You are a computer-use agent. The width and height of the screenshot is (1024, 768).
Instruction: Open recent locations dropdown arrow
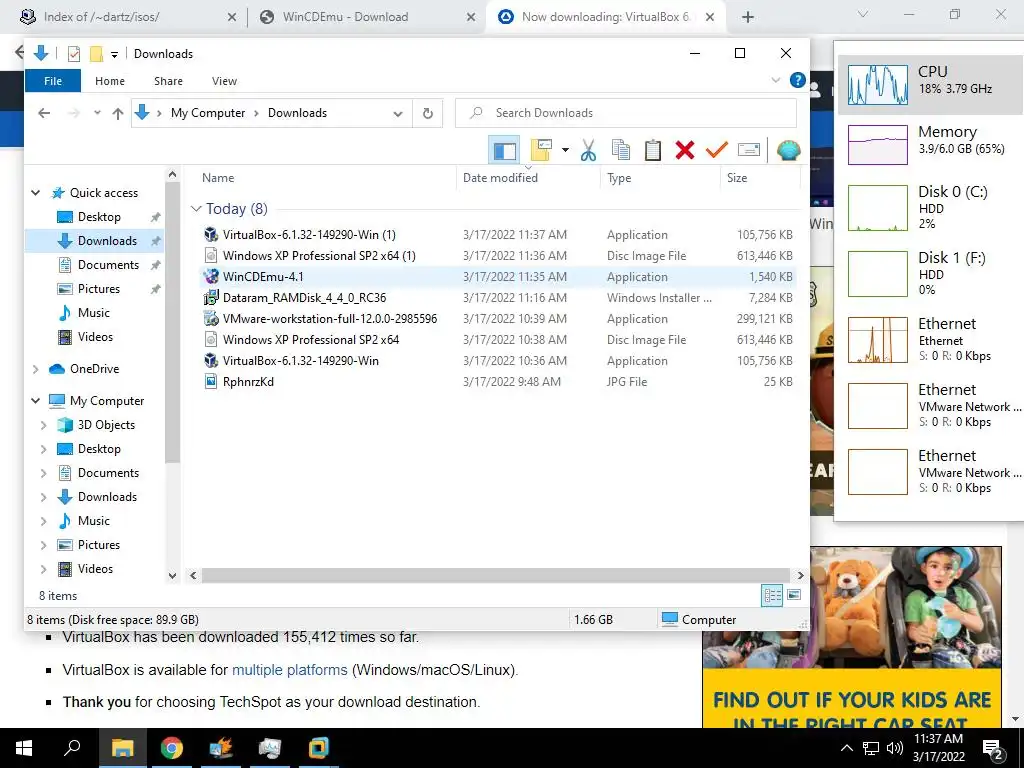(97, 113)
